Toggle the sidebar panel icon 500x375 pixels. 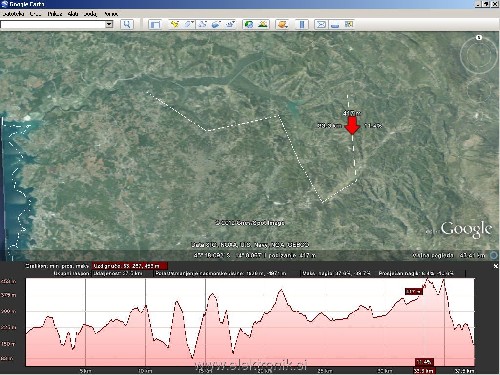click(155, 24)
